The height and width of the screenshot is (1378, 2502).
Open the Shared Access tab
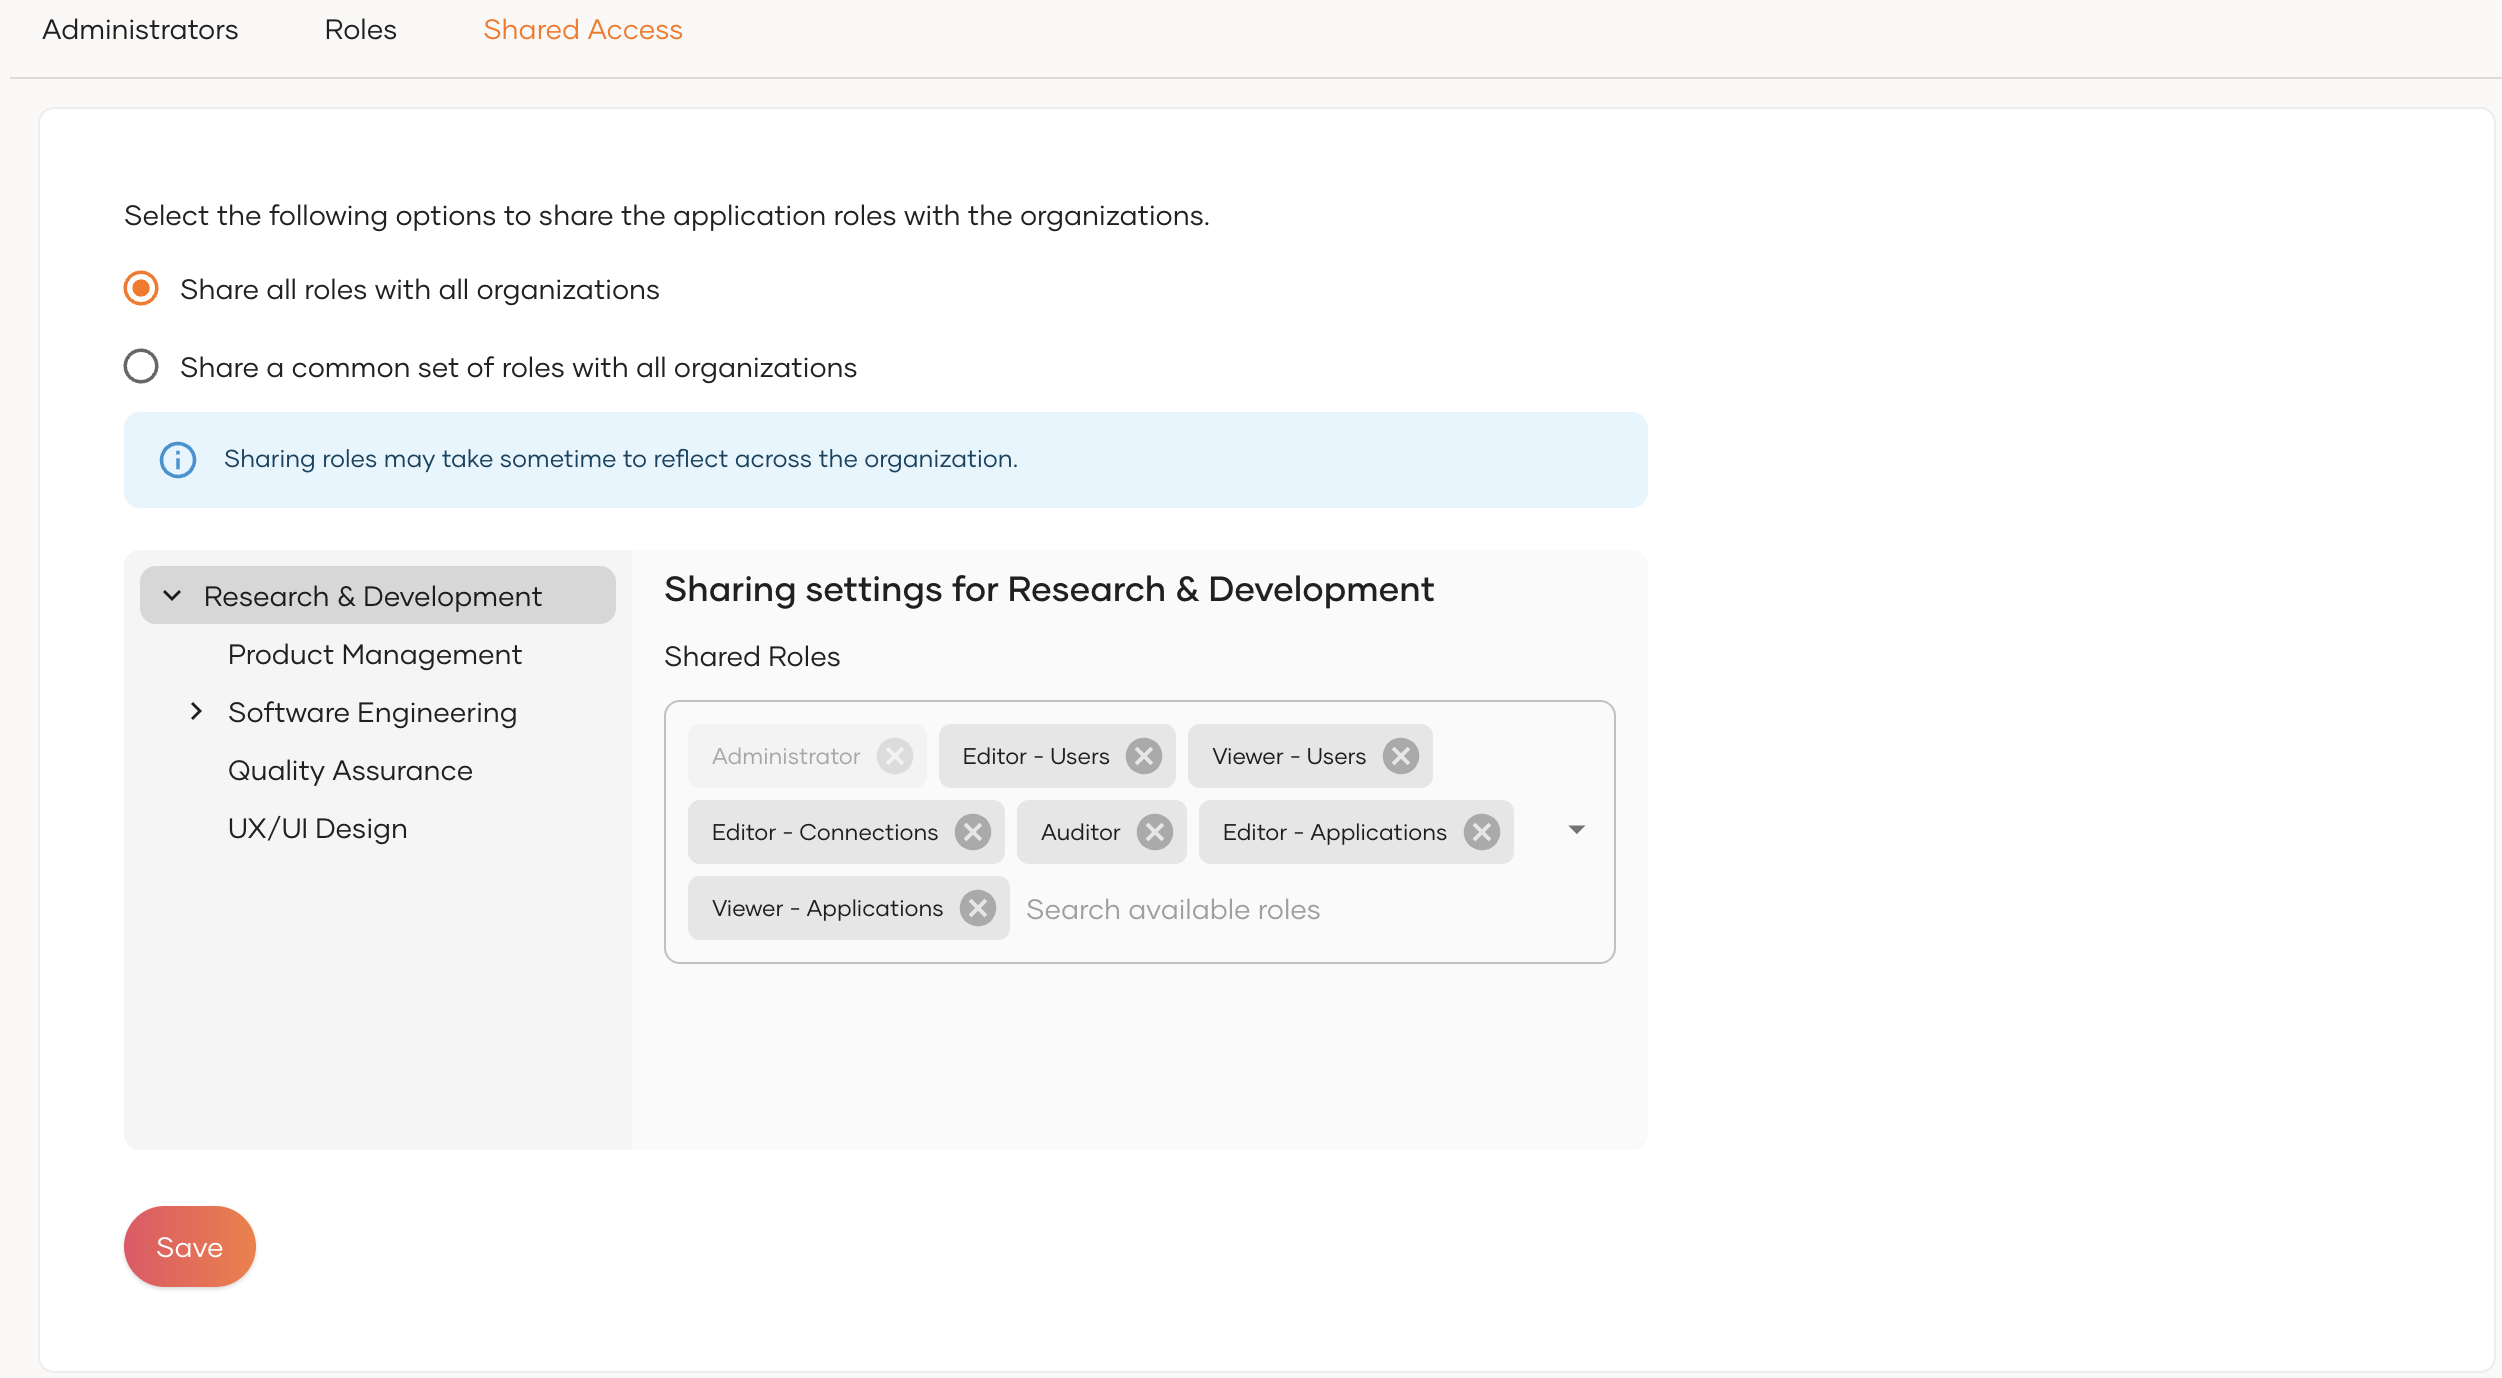582,30
